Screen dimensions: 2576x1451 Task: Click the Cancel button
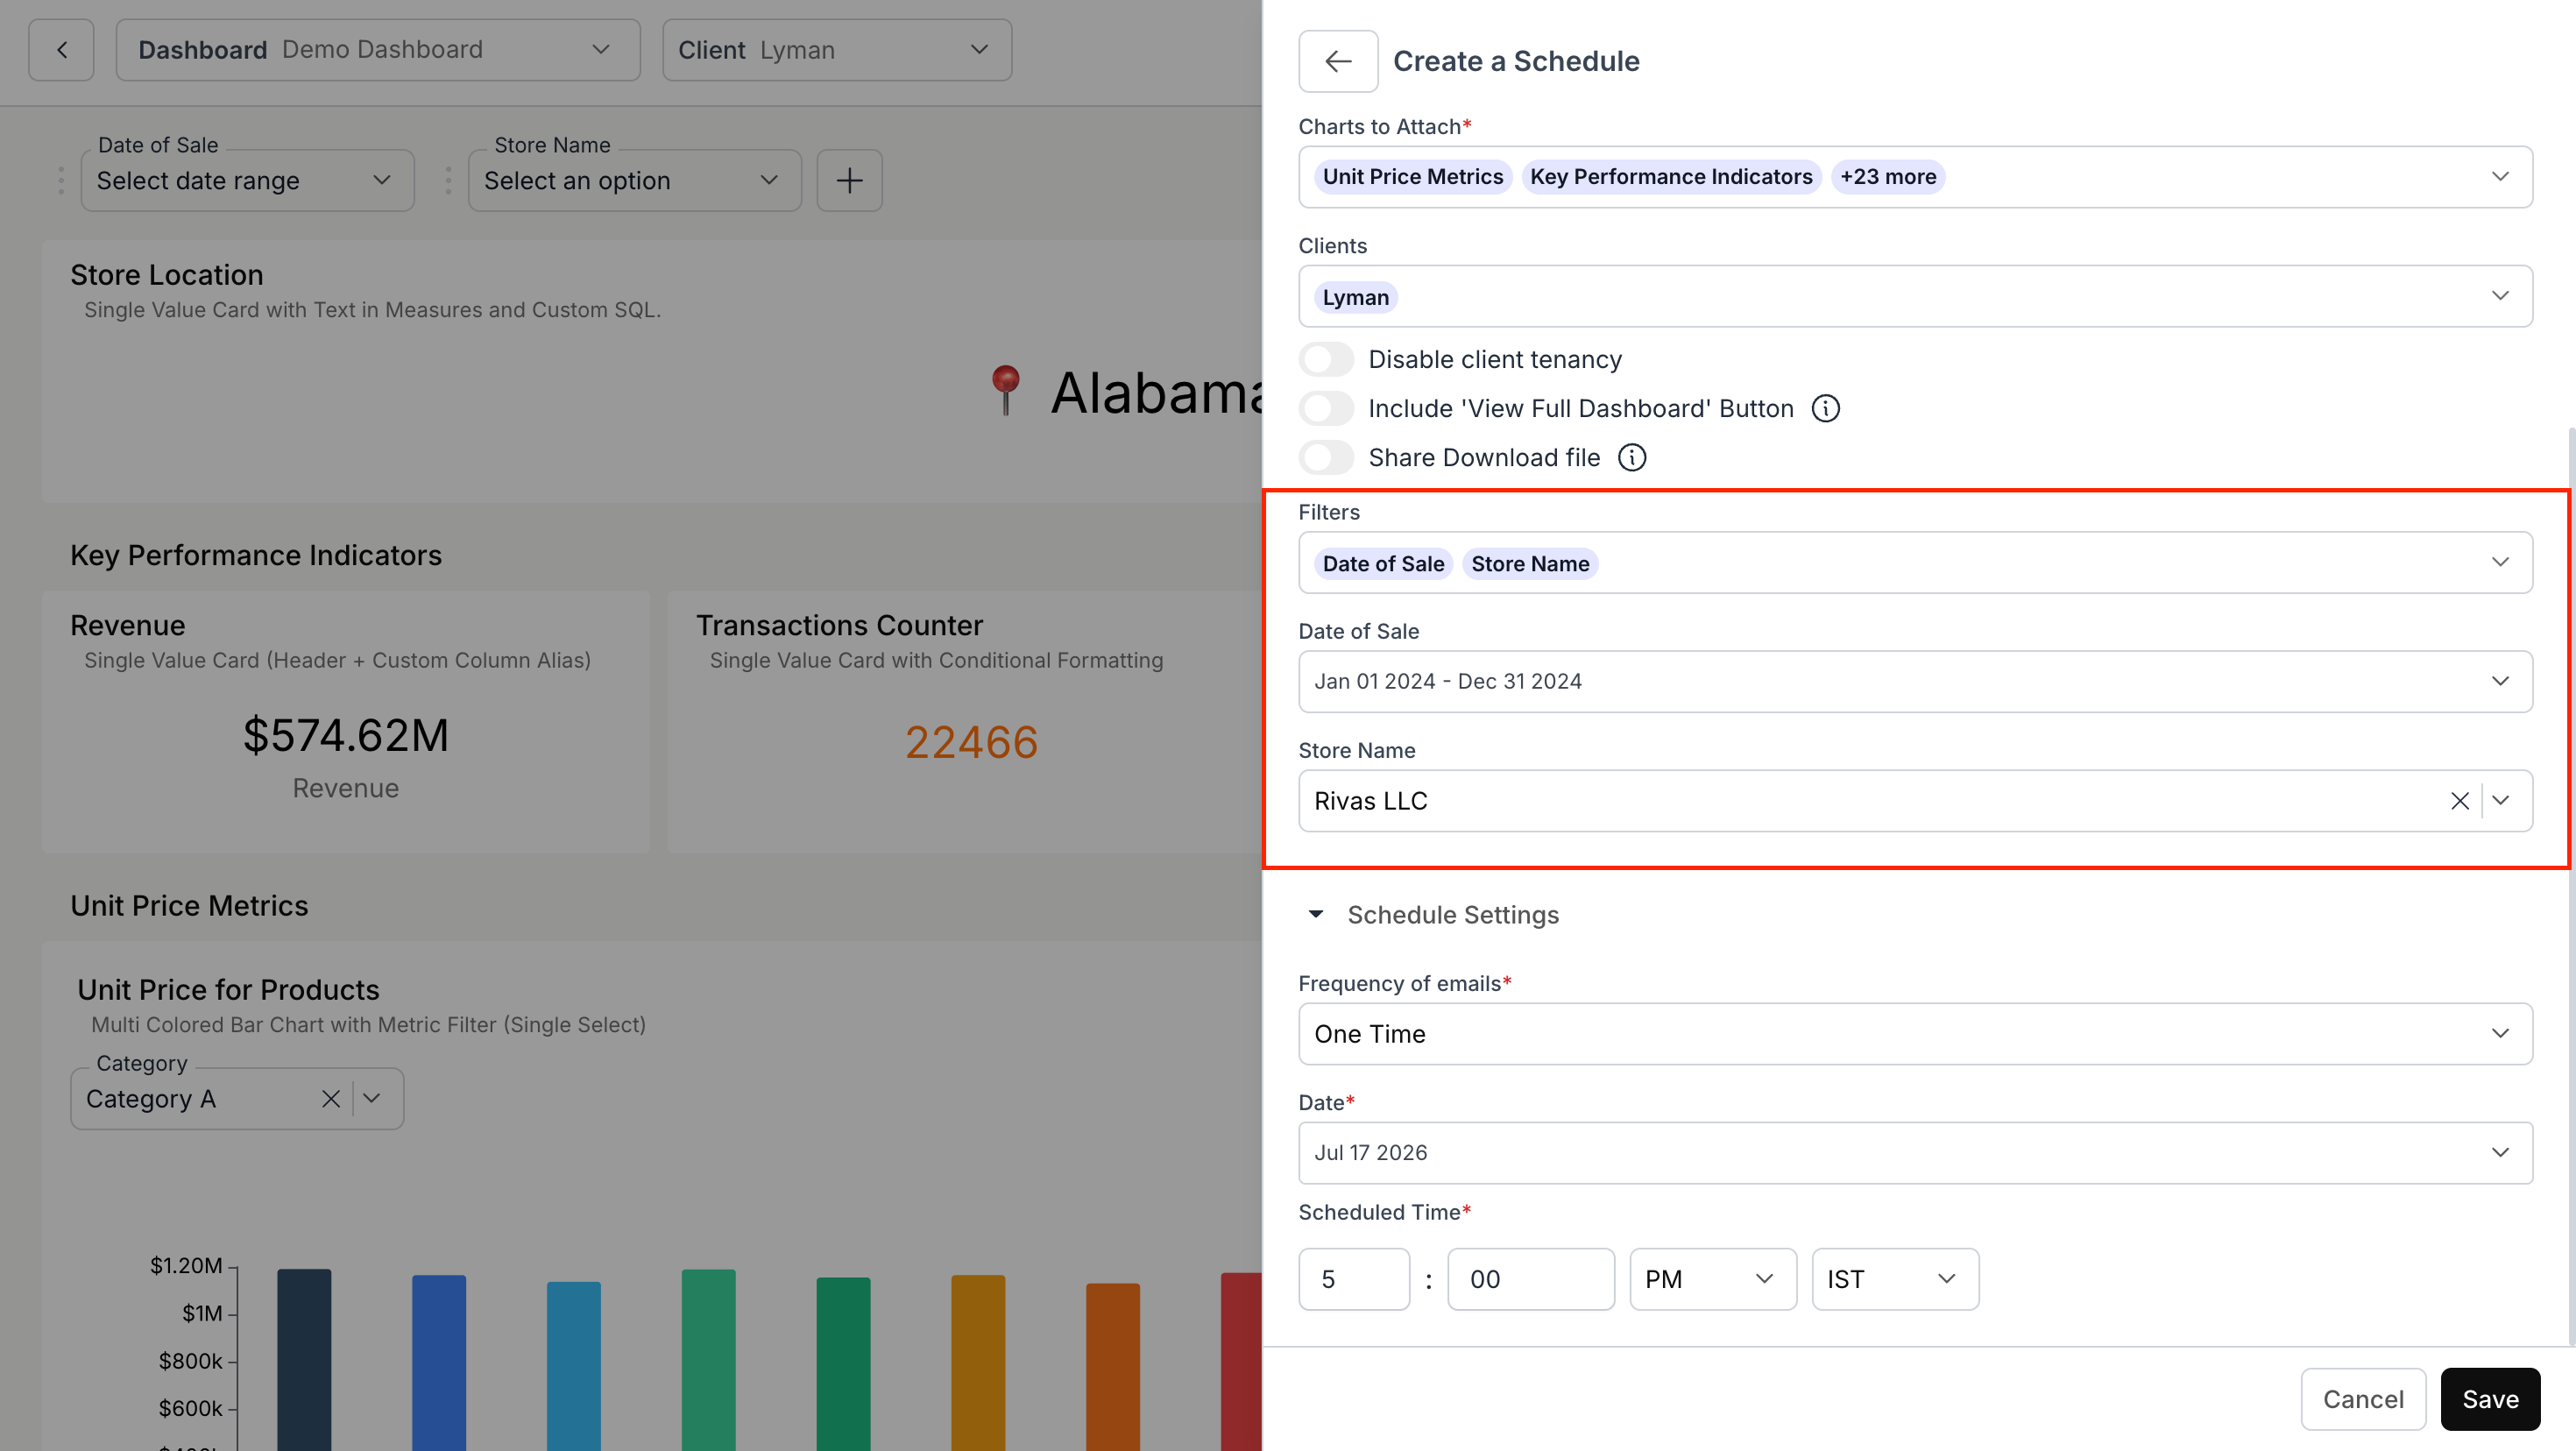(2363, 1399)
